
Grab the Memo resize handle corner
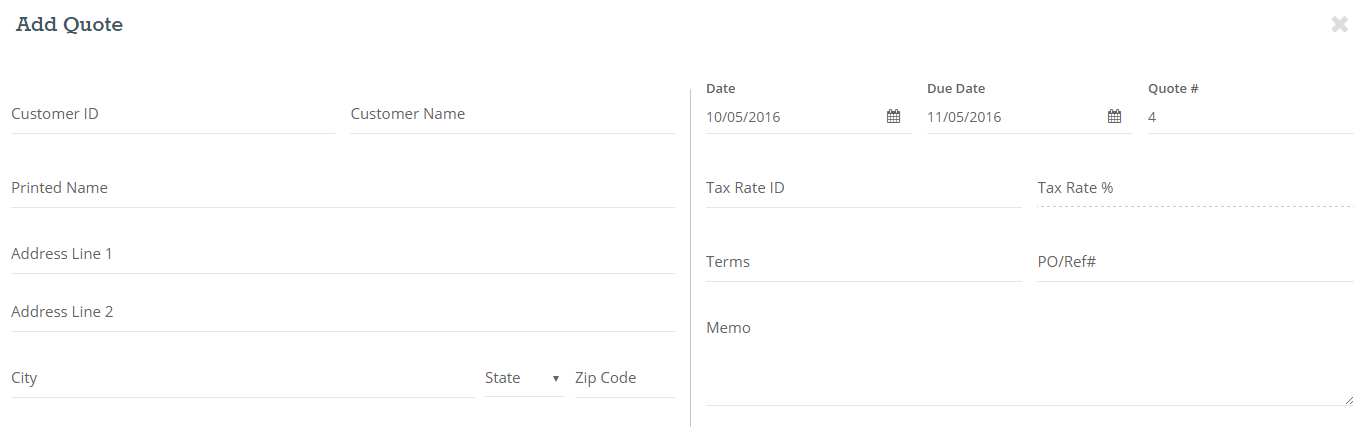[x=1349, y=399]
